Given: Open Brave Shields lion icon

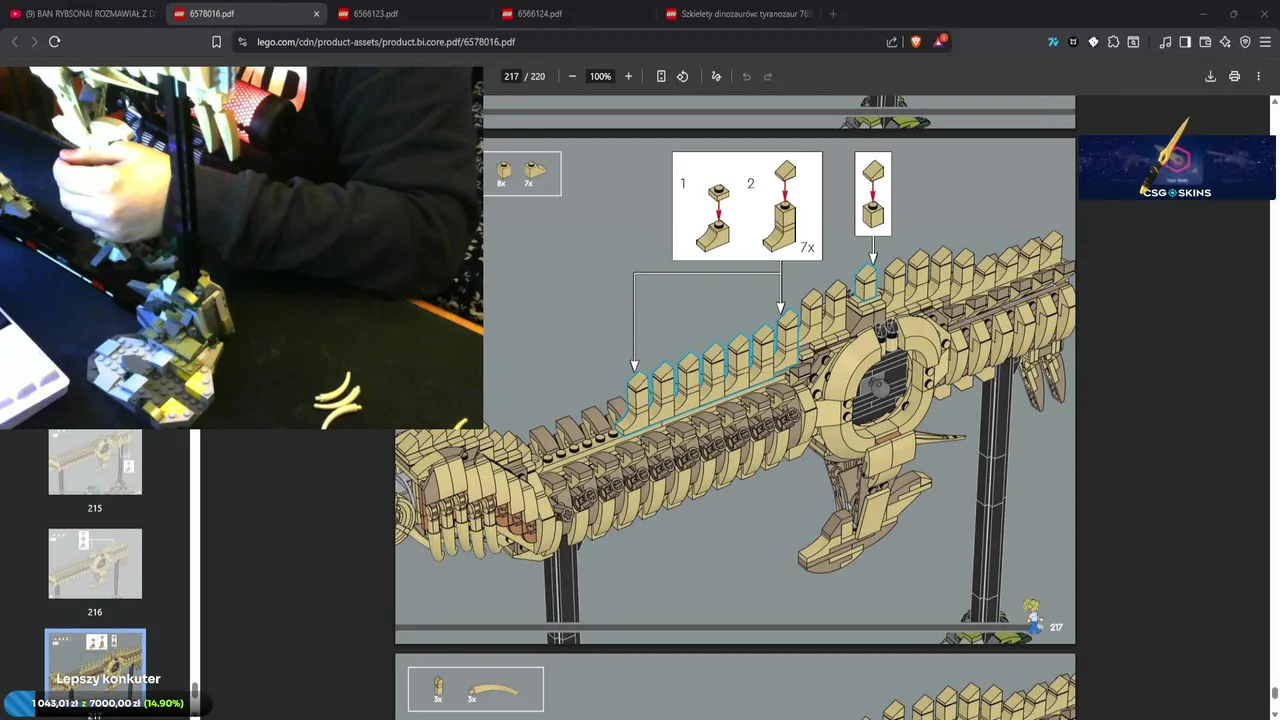Looking at the screenshot, I should [x=915, y=42].
